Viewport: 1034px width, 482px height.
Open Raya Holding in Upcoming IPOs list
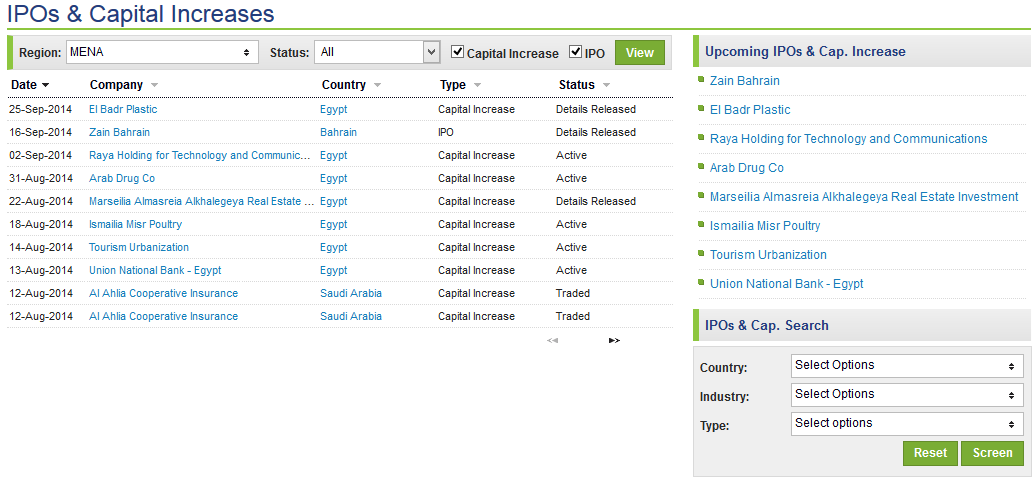849,139
